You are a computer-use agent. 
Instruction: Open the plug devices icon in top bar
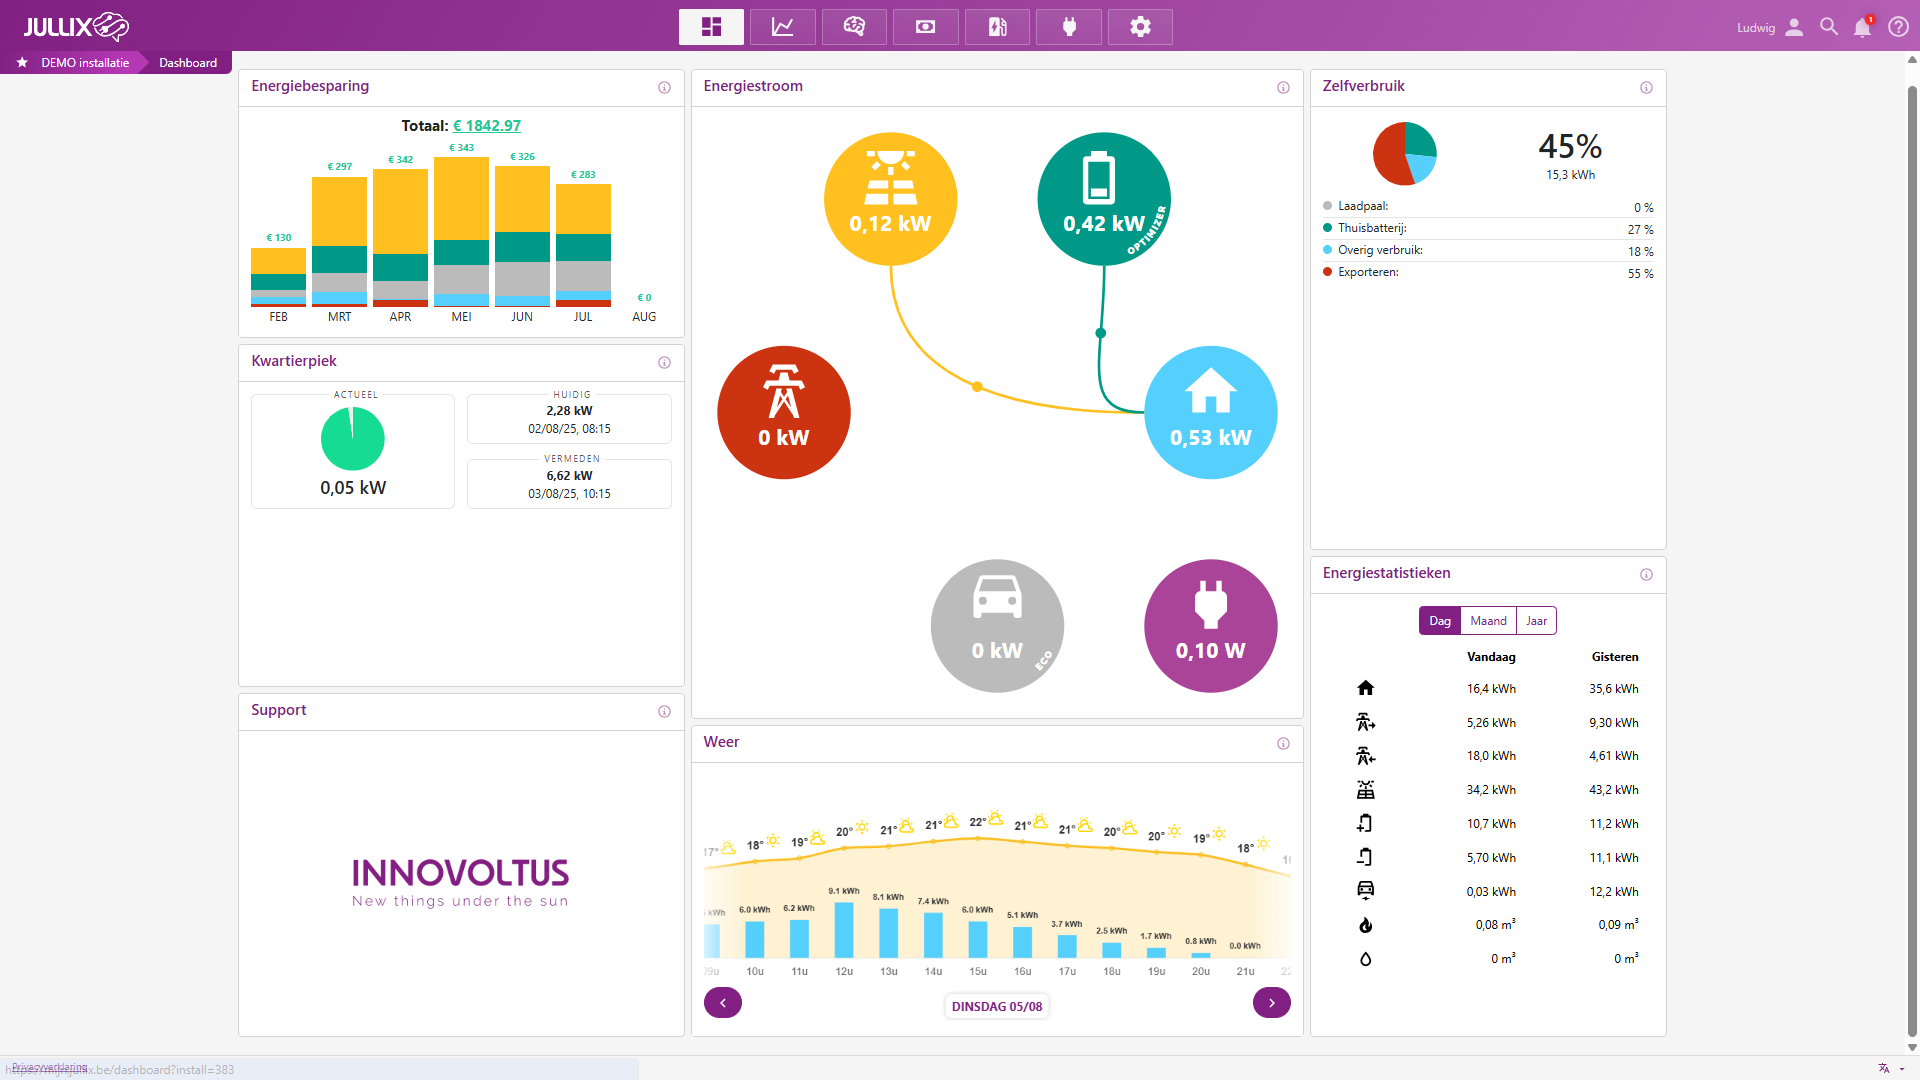[x=1069, y=27]
